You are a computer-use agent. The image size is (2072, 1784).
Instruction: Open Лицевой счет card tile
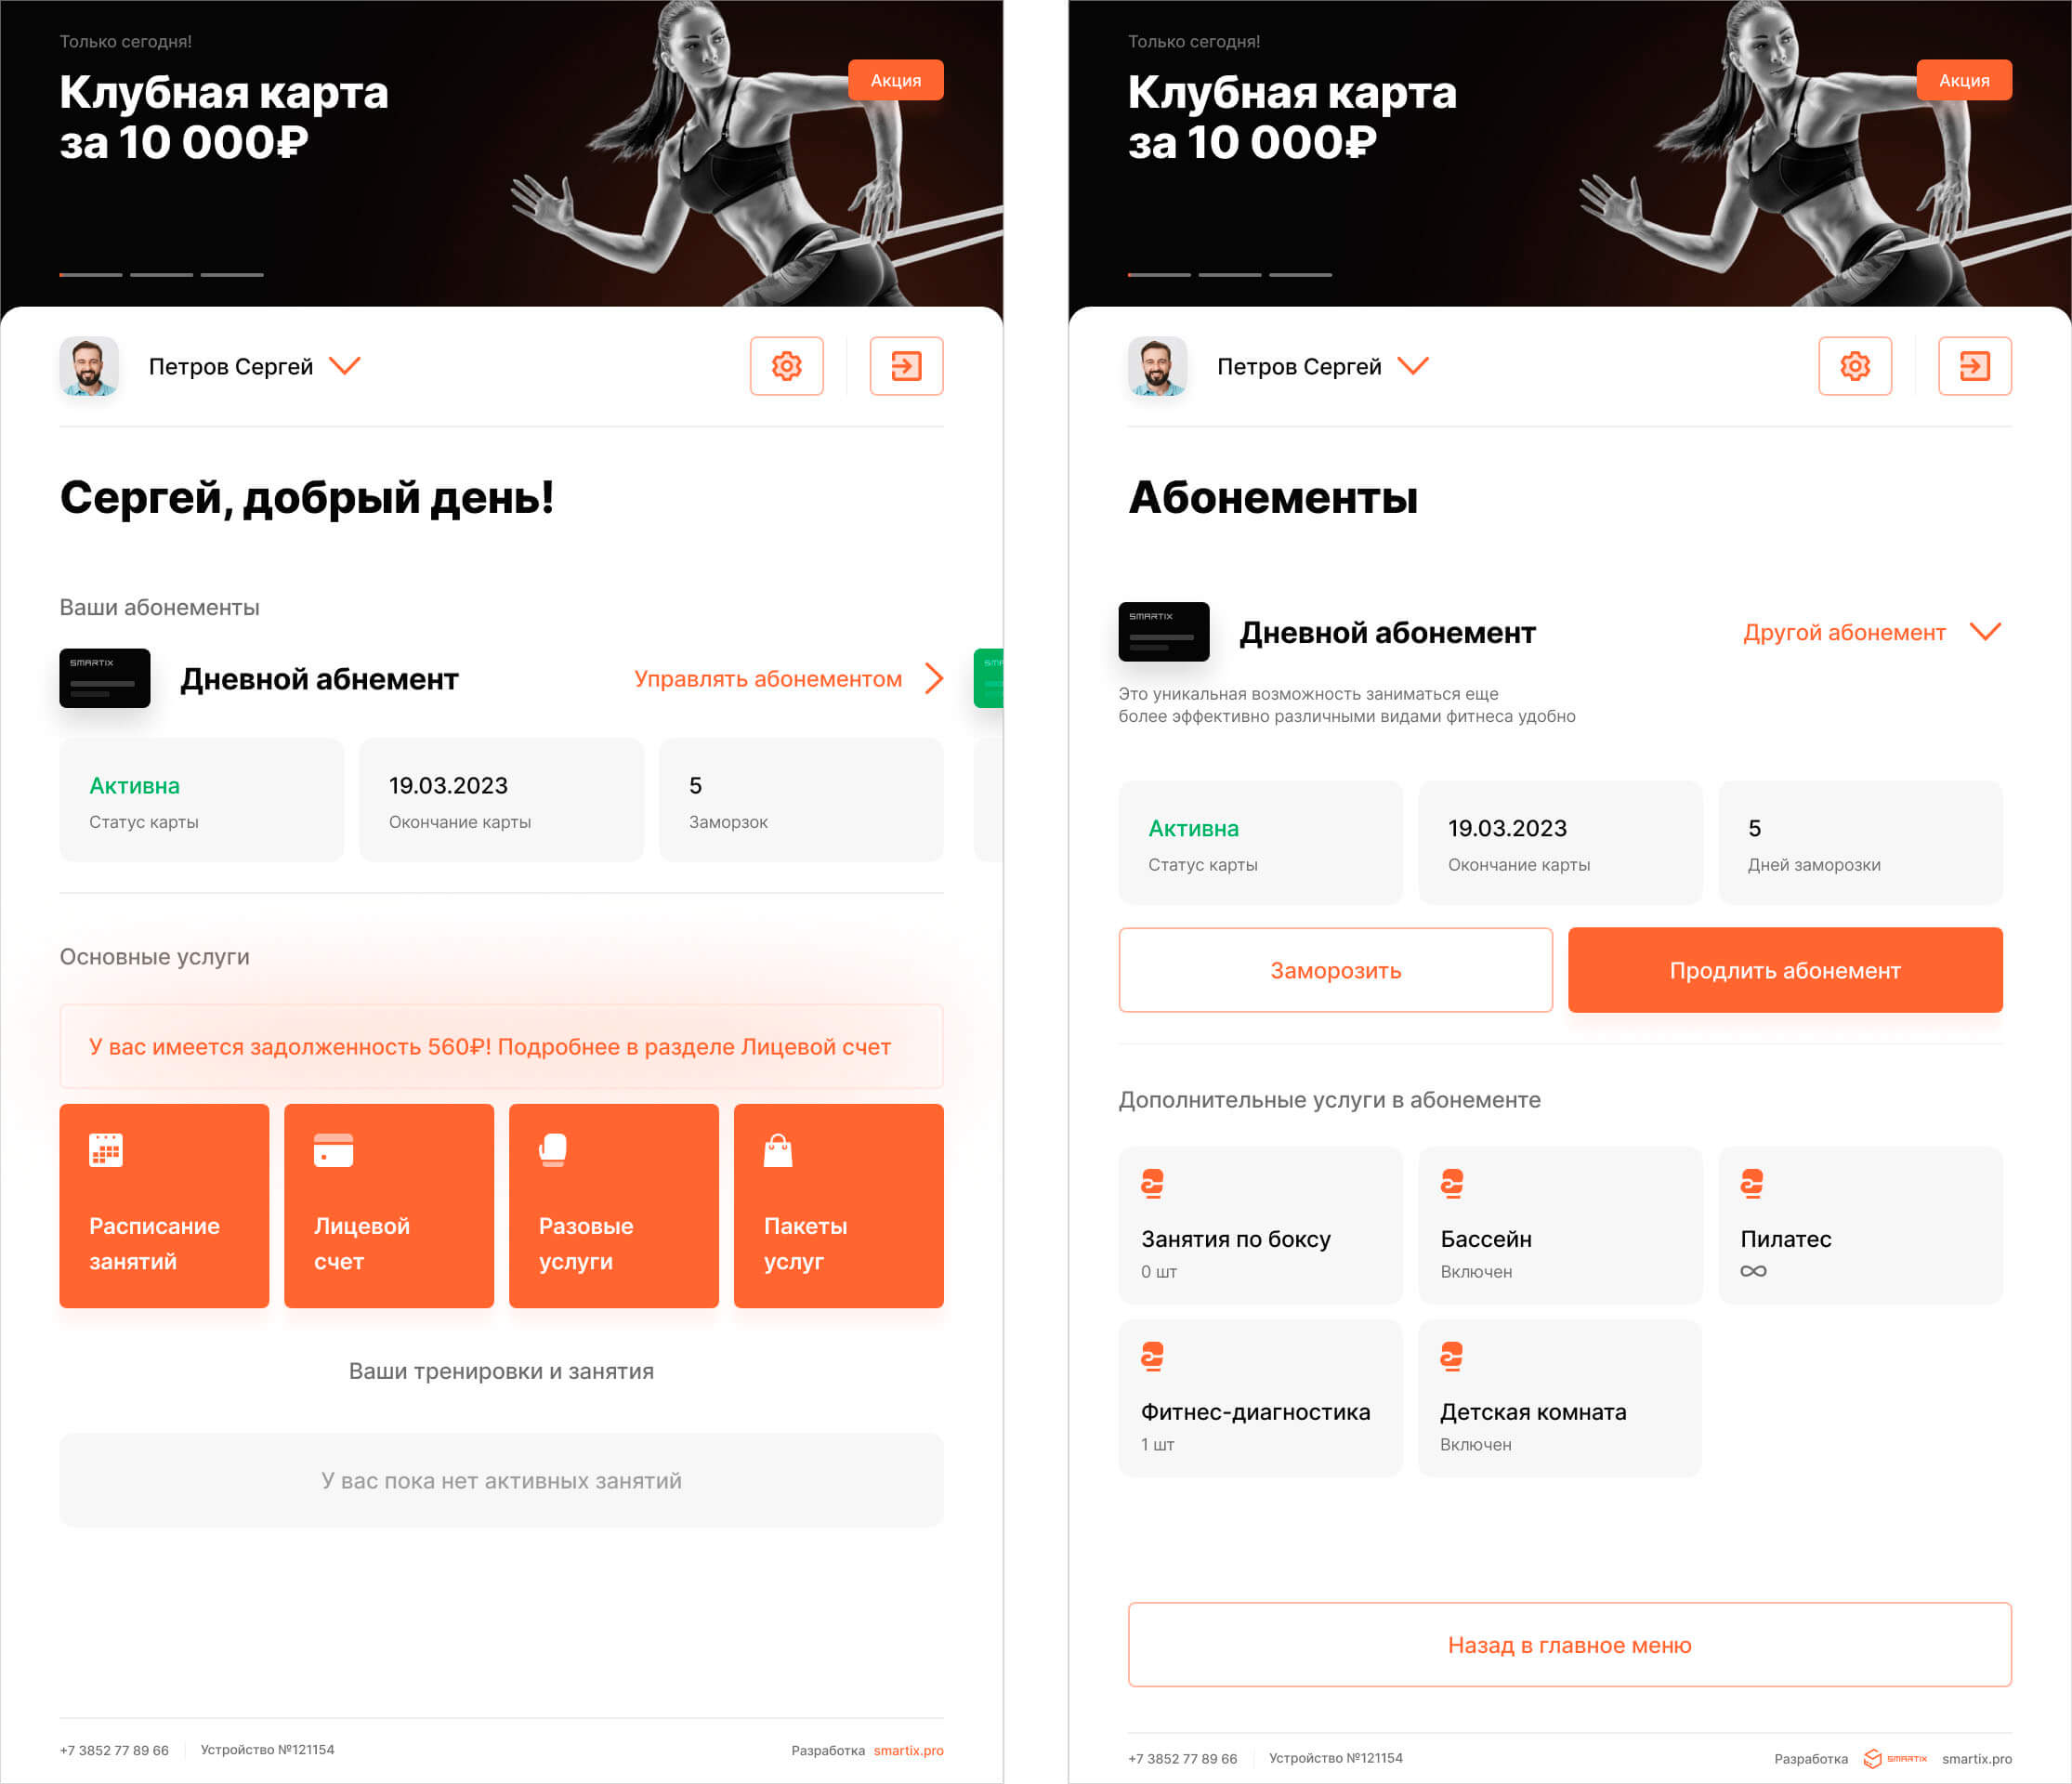click(389, 1205)
